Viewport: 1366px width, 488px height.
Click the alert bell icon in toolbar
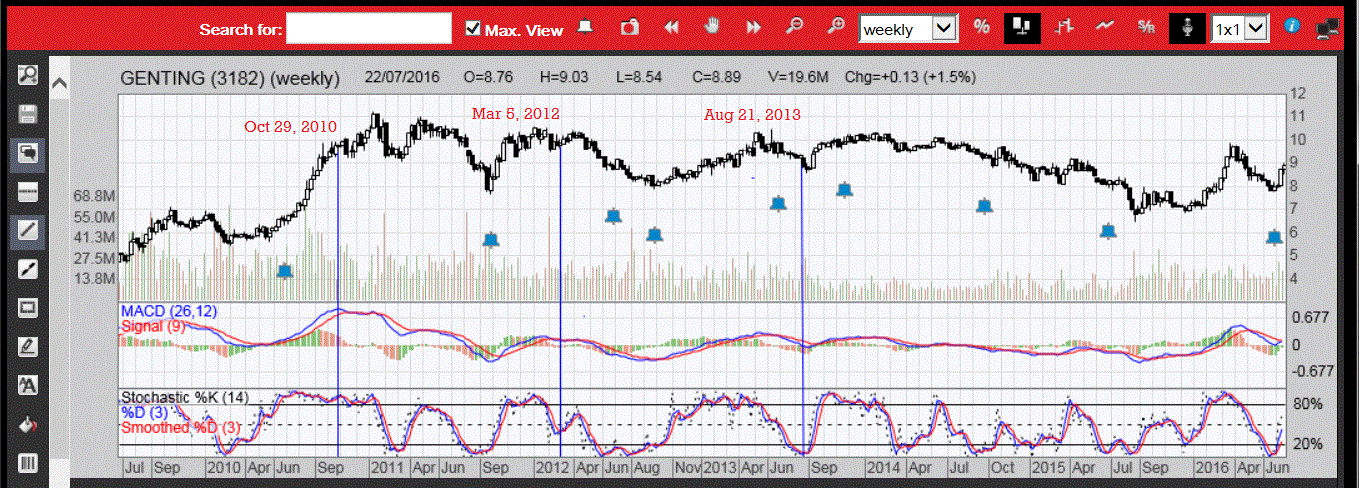pos(586,28)
